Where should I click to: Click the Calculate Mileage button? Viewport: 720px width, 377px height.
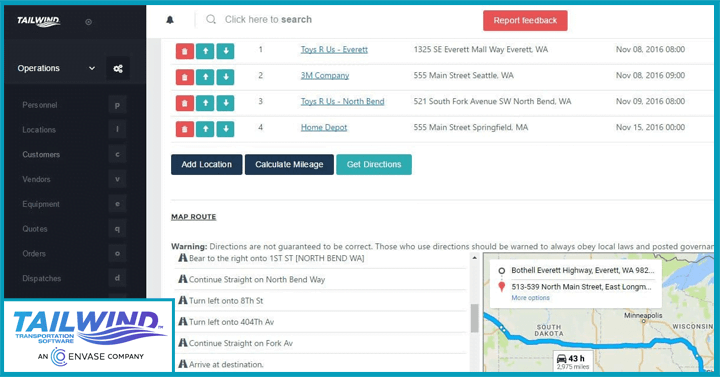point(289,164)
